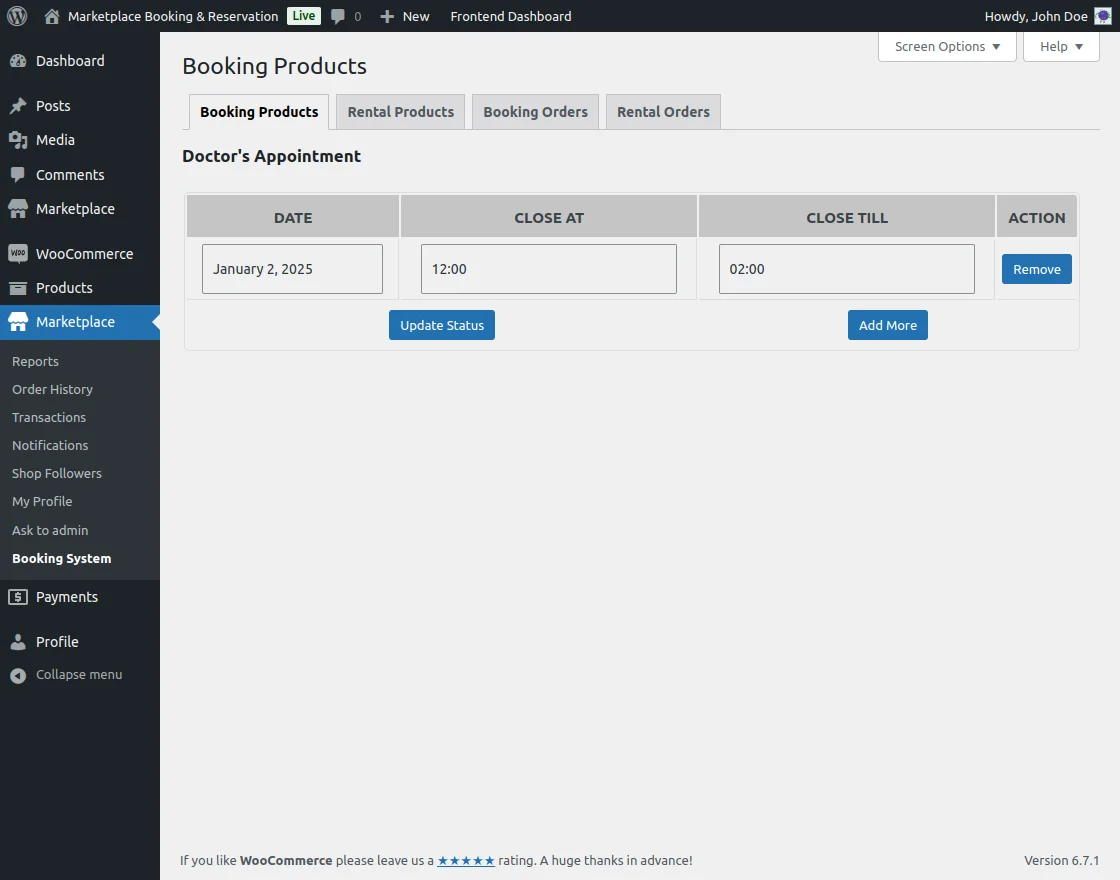The image size is (1120, 880).
Task: Click John Doe's avatar thumbnail
Action: pos(1102,16)
